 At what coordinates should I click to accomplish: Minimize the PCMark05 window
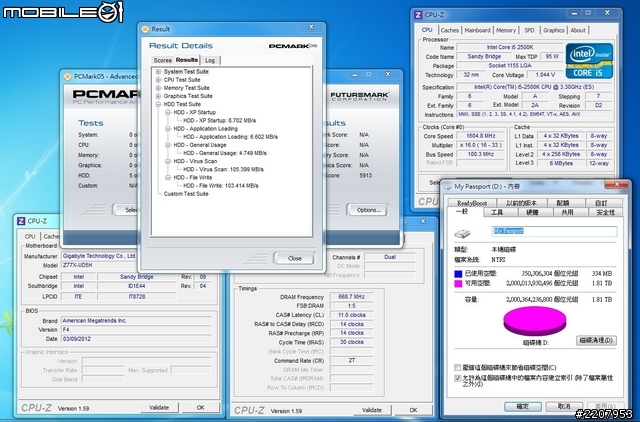(354, 74)
